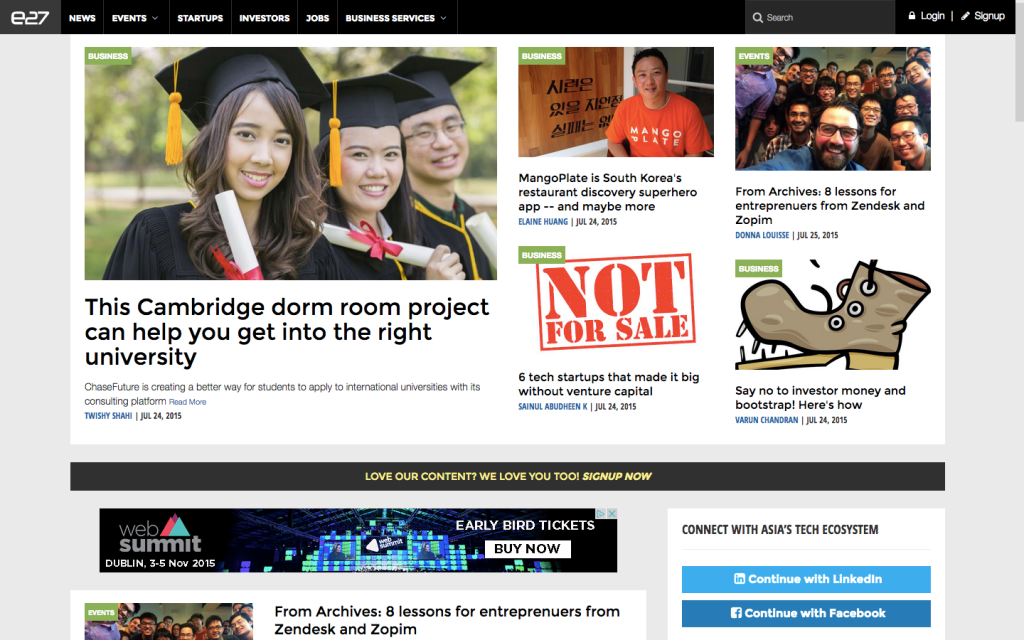1024x640 pixels.
Task: Open the bottom list Events thumbnail
Action: pos(168,622)
